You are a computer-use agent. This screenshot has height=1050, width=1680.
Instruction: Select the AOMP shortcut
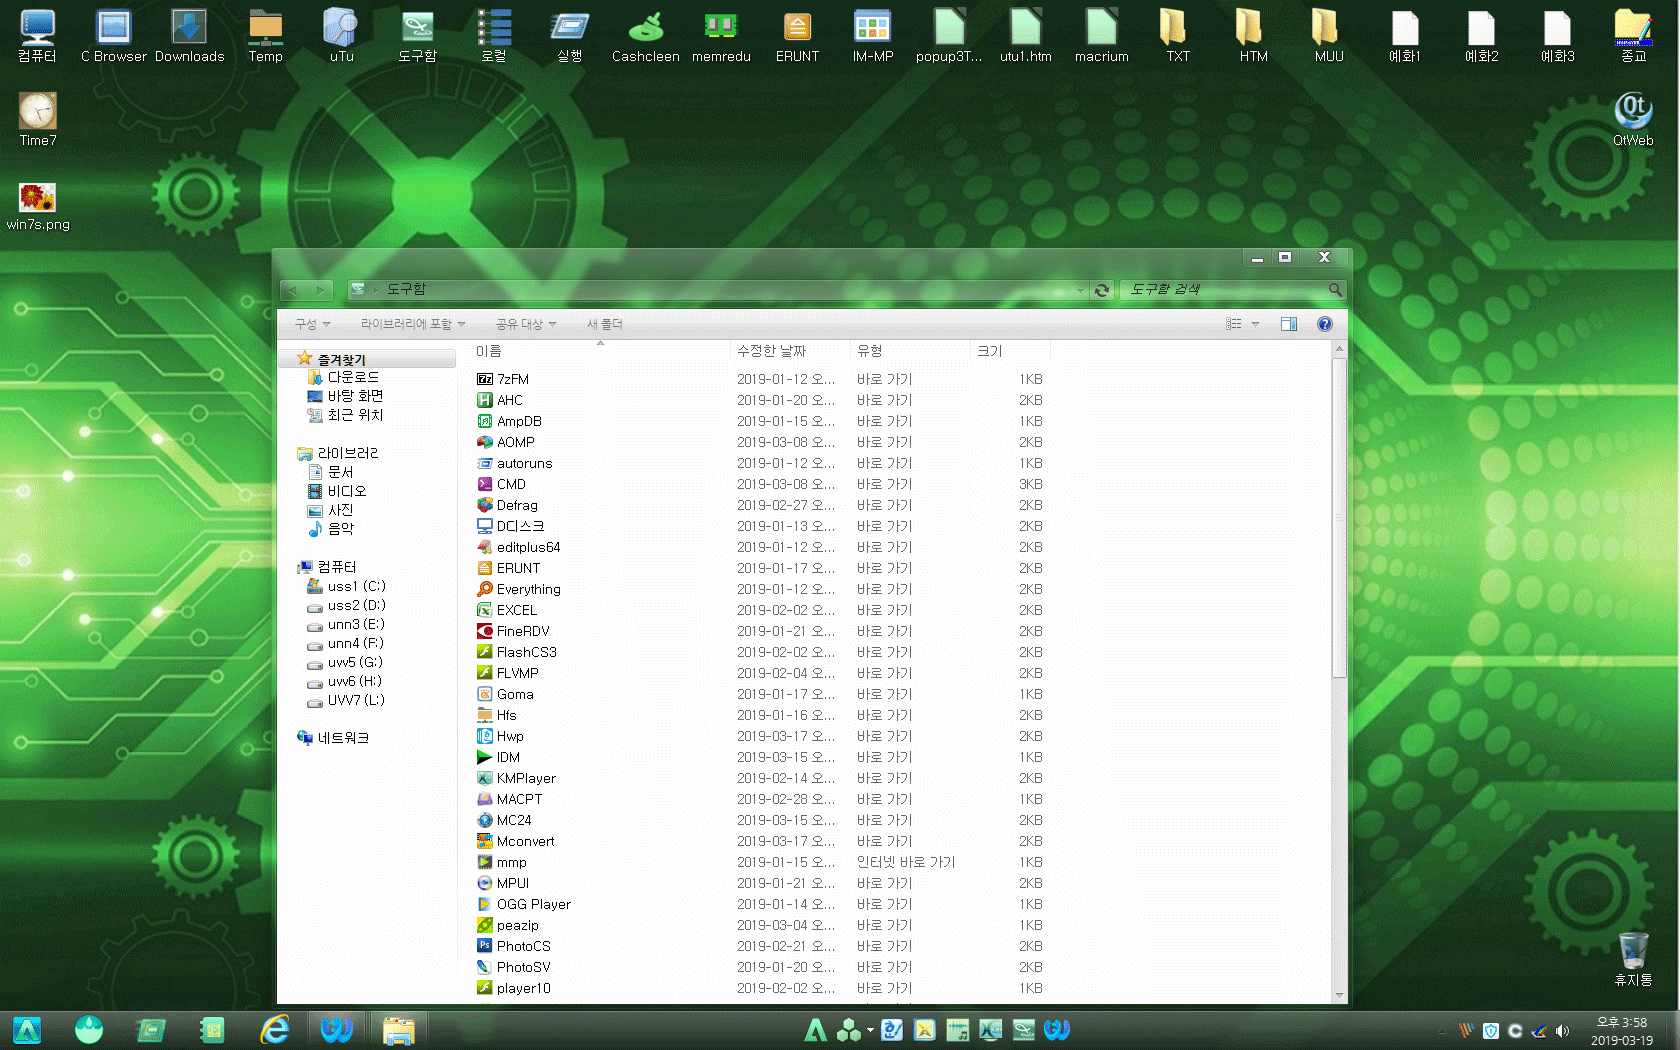[x=506, y=442]
